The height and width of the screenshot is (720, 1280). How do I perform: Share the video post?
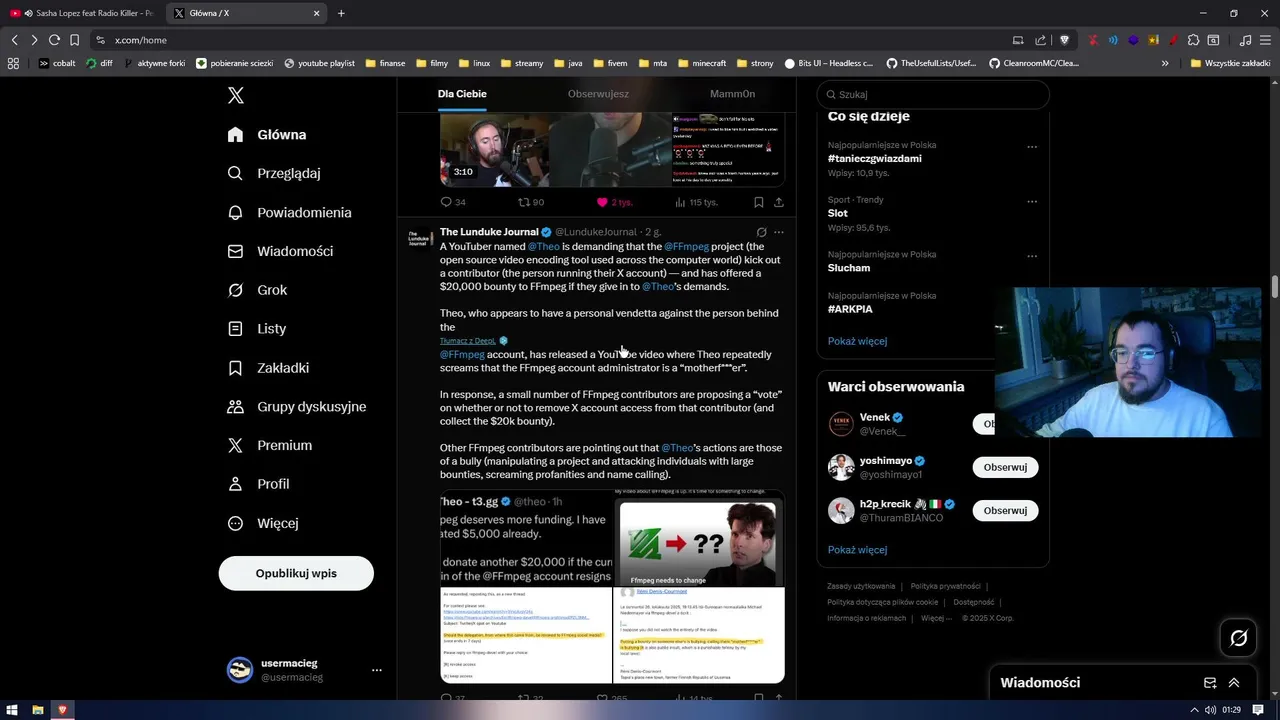[778, 202]
